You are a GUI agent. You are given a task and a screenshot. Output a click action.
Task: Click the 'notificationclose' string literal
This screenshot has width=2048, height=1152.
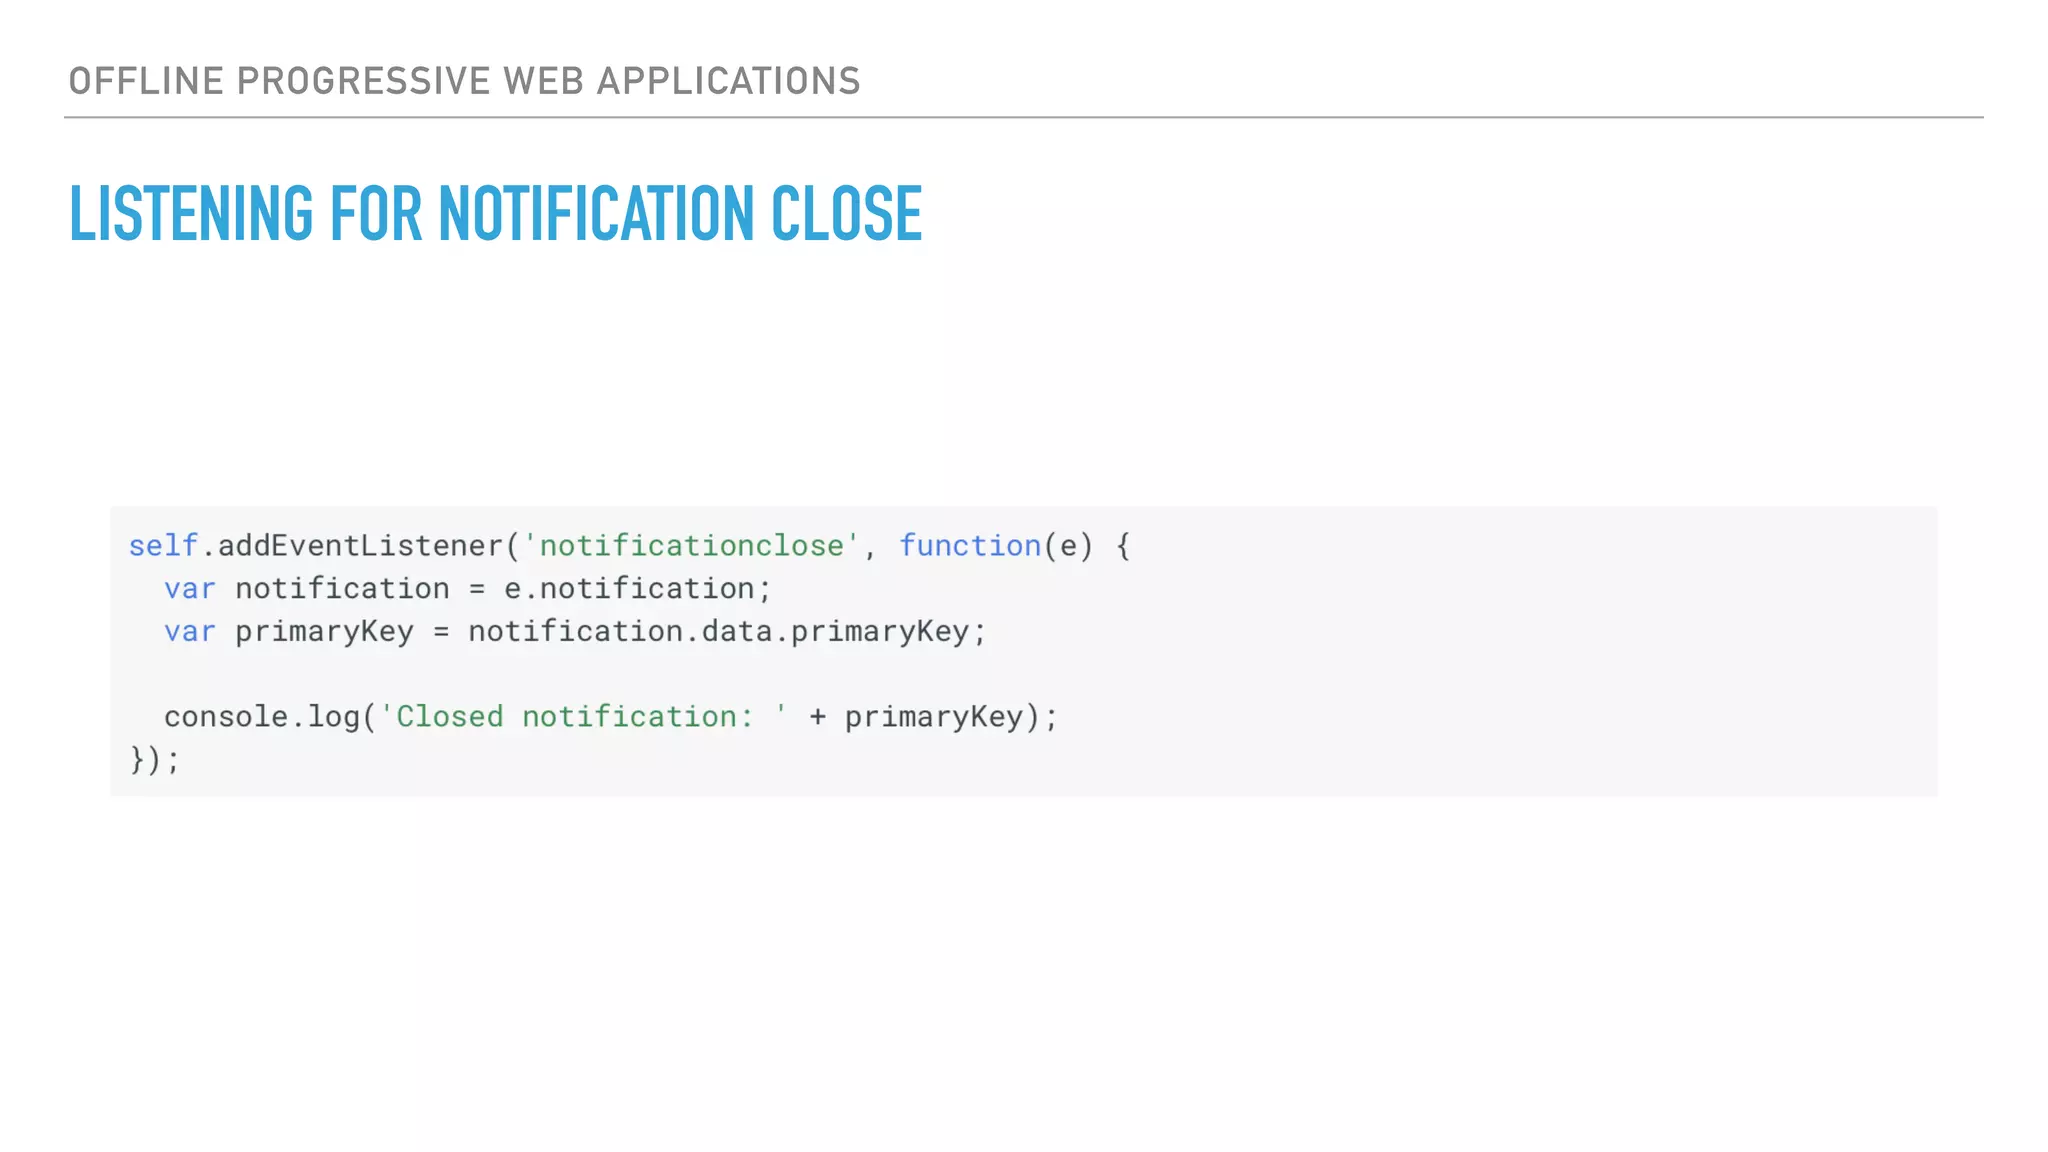pyautogui.click(x=691, y=546)
